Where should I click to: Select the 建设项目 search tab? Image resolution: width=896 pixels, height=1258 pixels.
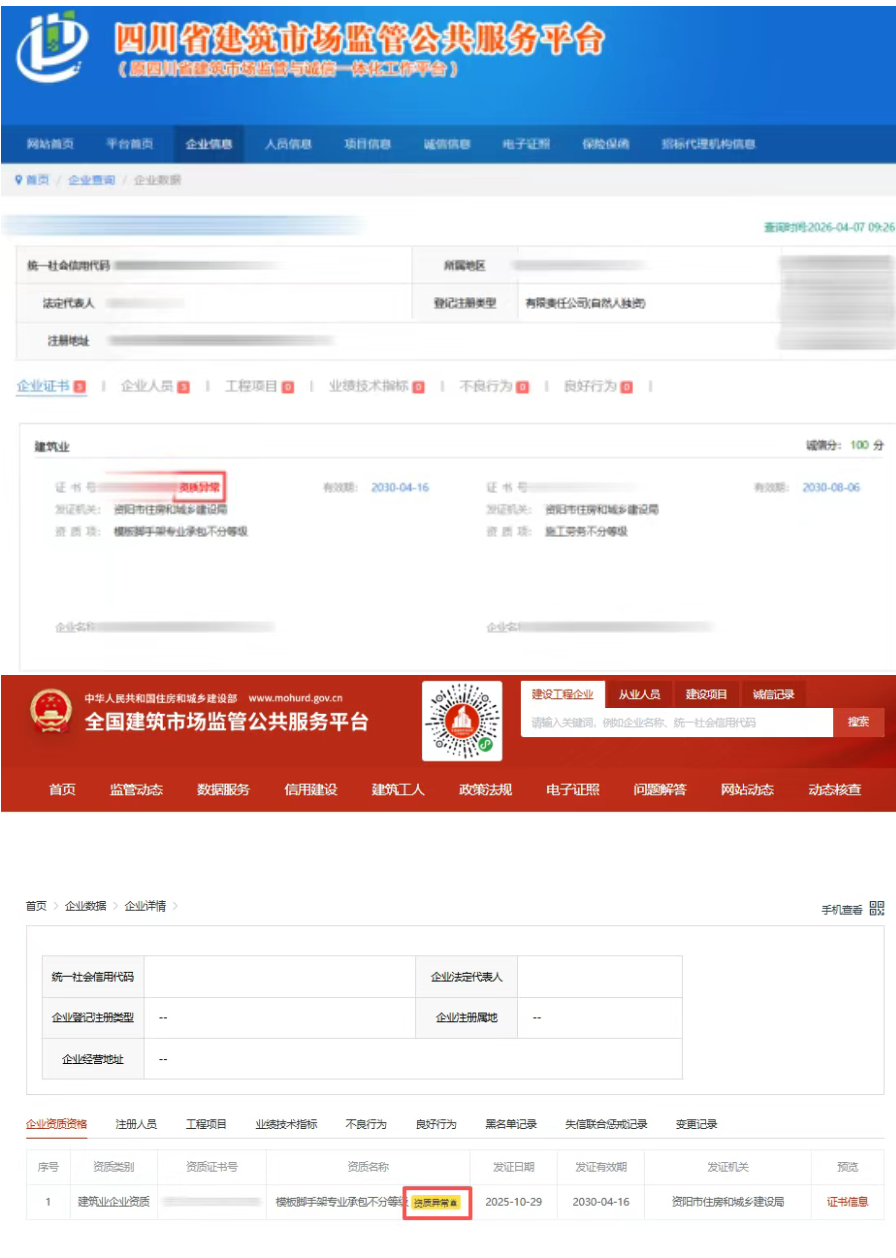[706, 694]
